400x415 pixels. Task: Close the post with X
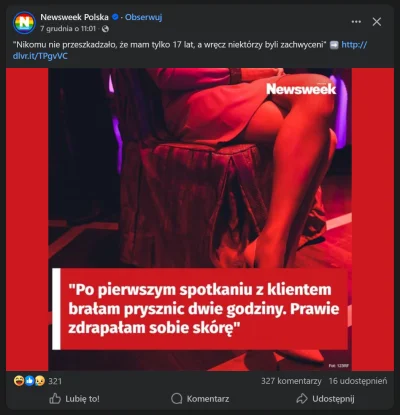[x=377, y=22]
